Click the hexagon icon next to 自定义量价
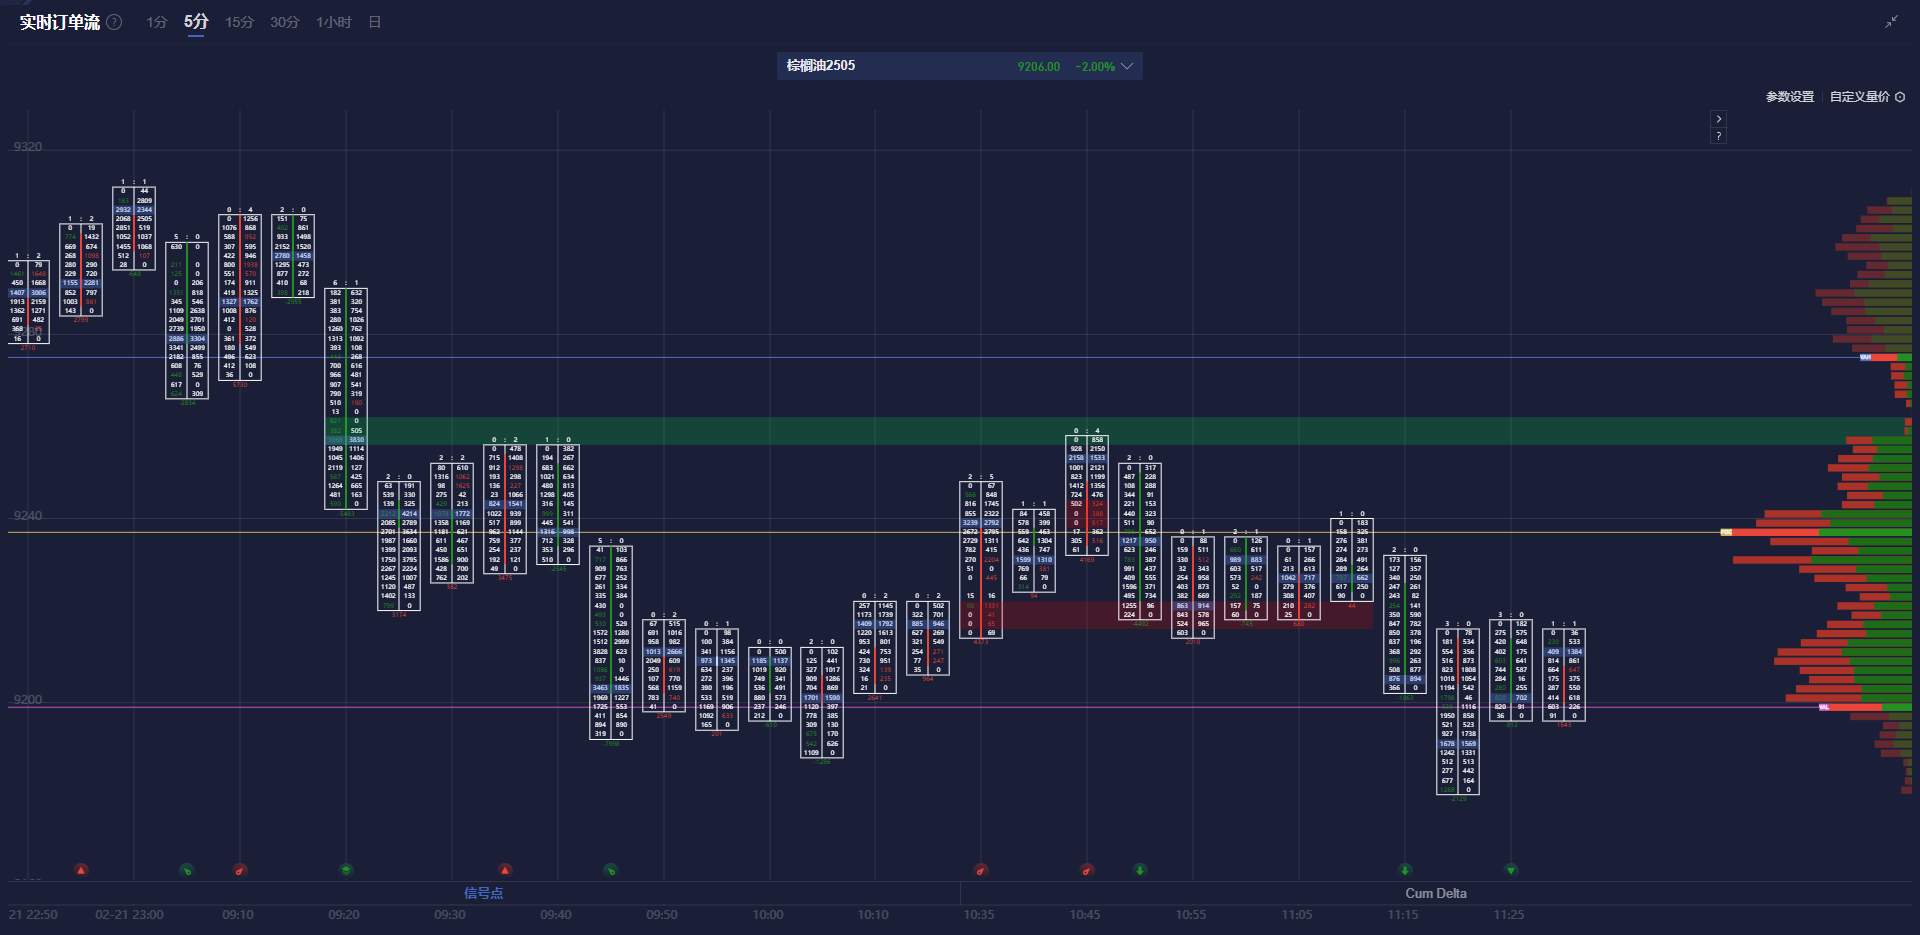Image resolution: width=1920 pixels, height=935 pixels. pyautogui.click(x=1900, y=97)
